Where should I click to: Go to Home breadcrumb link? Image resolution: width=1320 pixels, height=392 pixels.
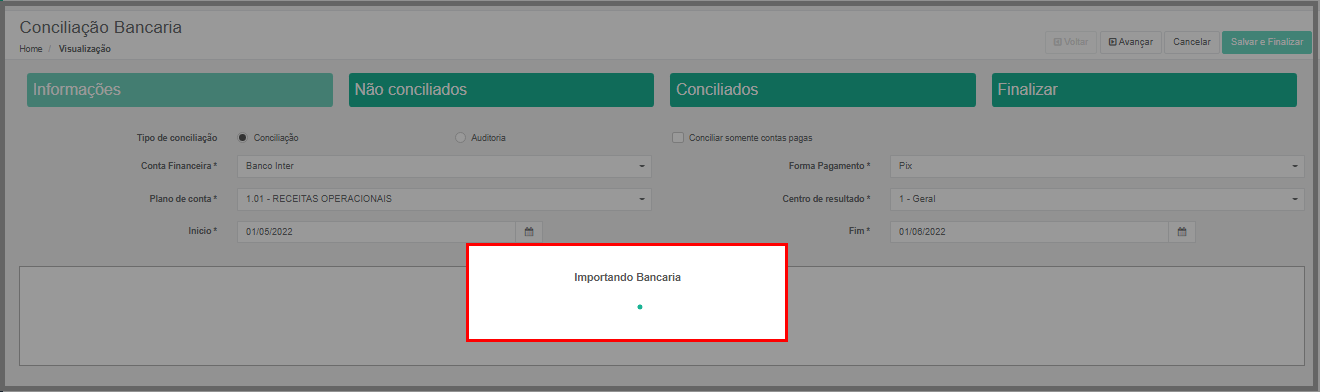[x=30, y=48]
